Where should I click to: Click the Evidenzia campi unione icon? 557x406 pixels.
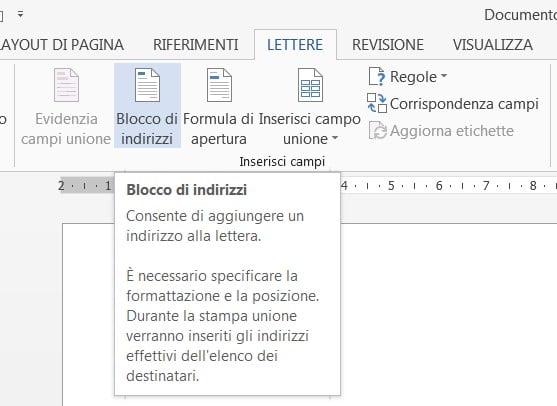tap(66, 85)
